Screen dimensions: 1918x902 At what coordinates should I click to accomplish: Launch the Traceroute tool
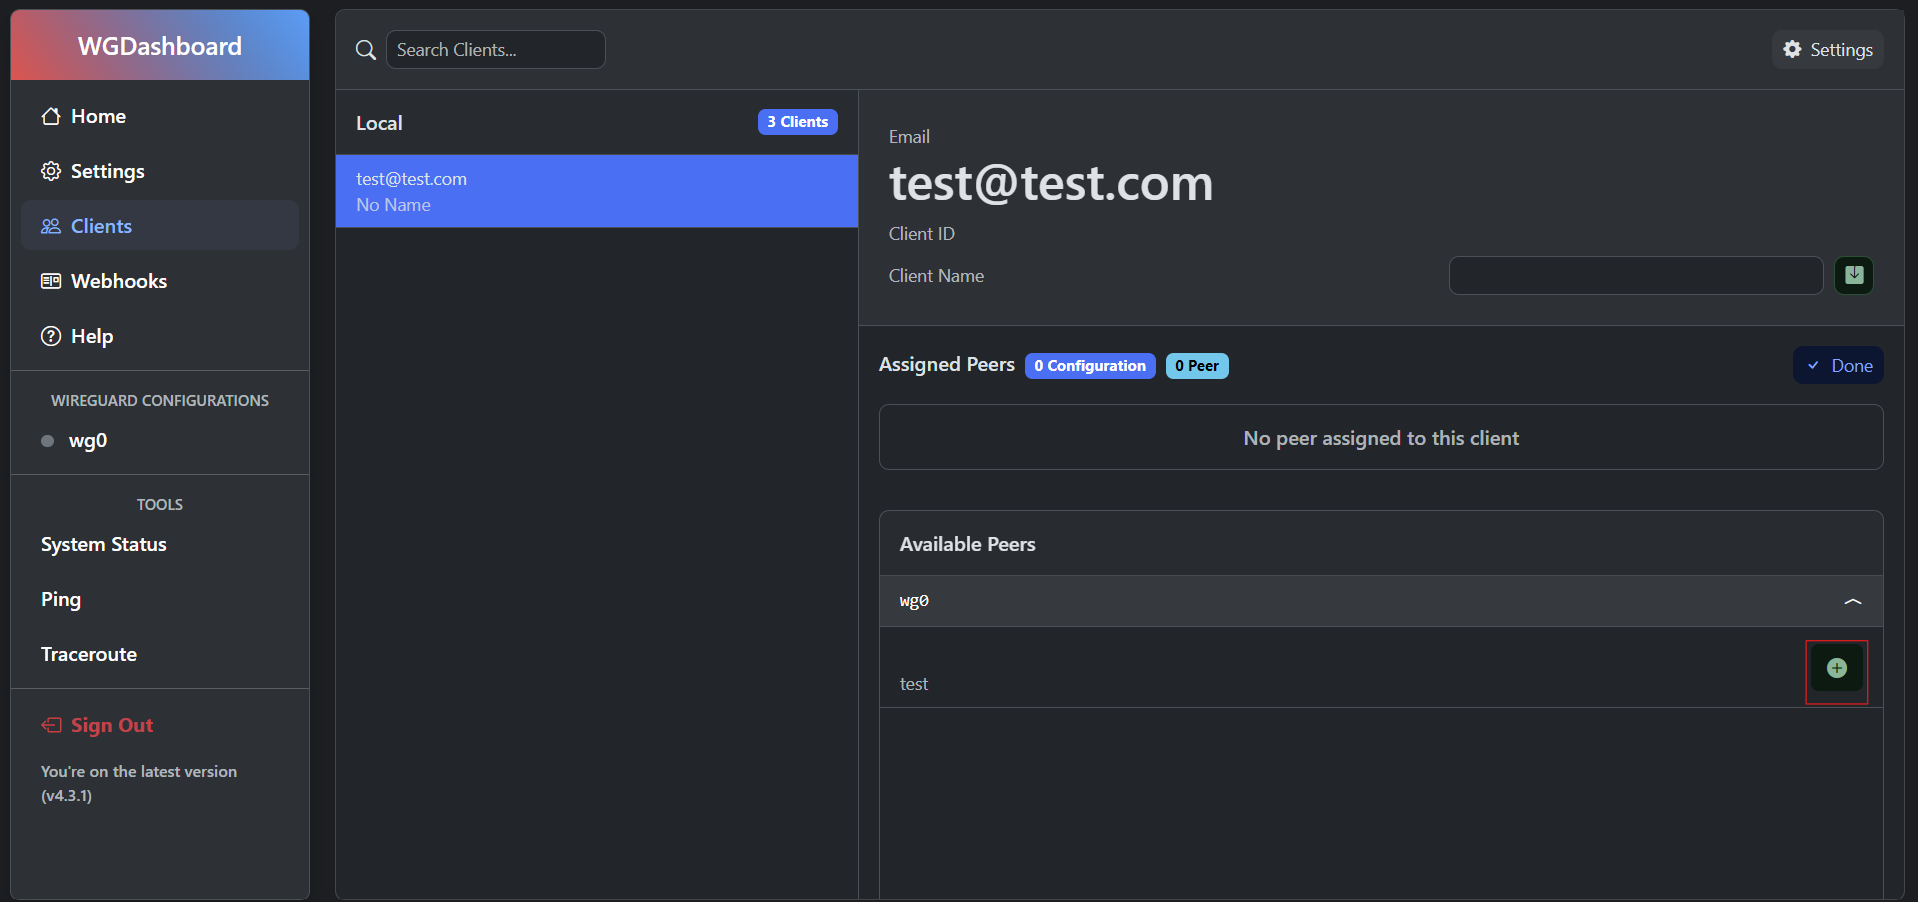(x=89, y=655)
